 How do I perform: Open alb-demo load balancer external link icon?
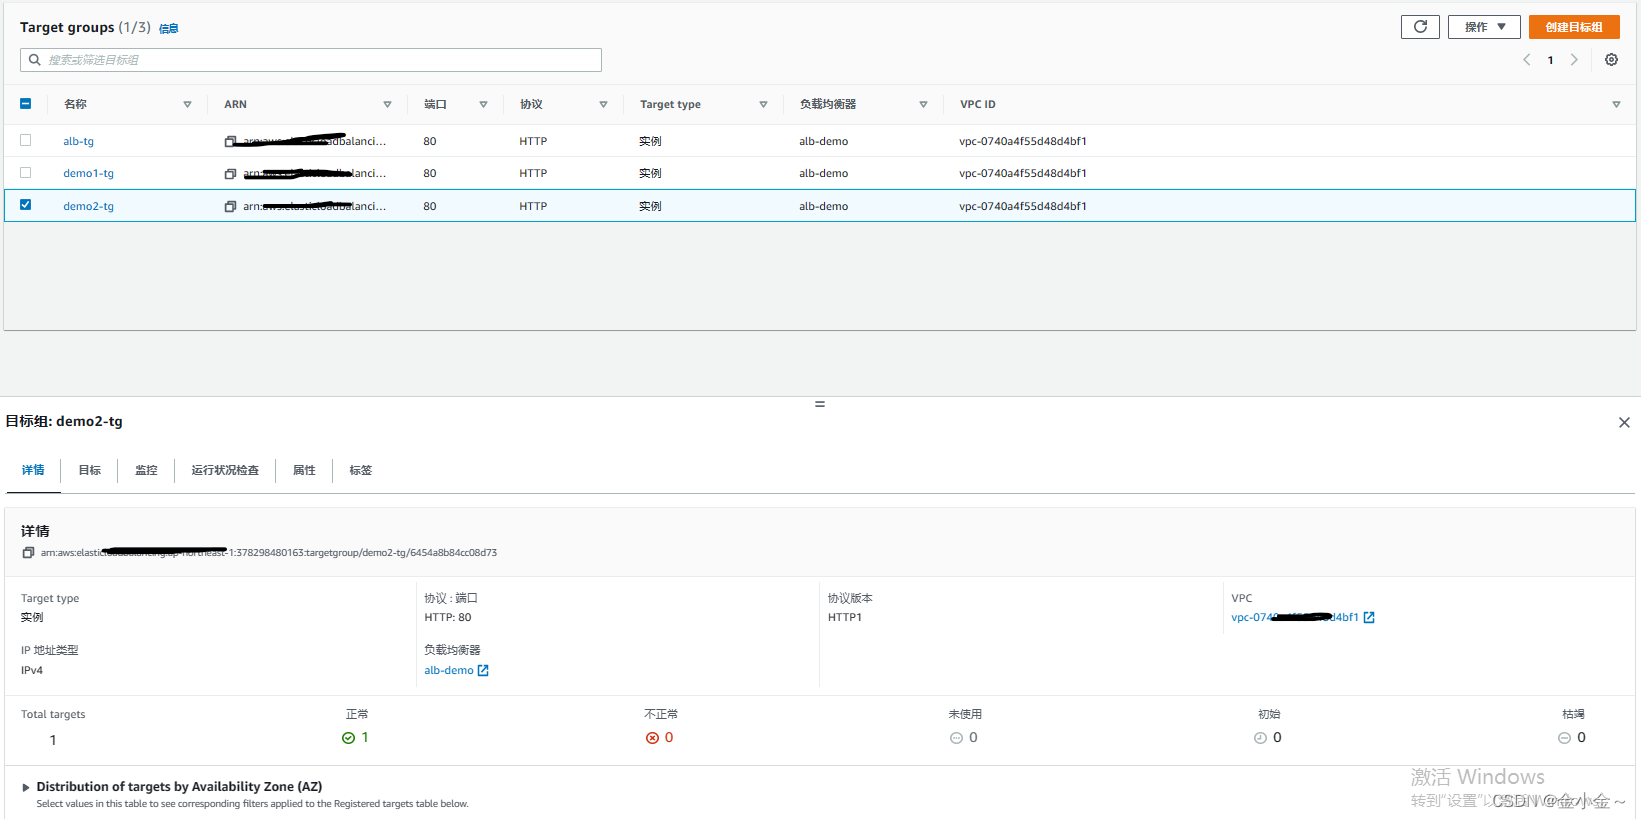click(483, 671)
